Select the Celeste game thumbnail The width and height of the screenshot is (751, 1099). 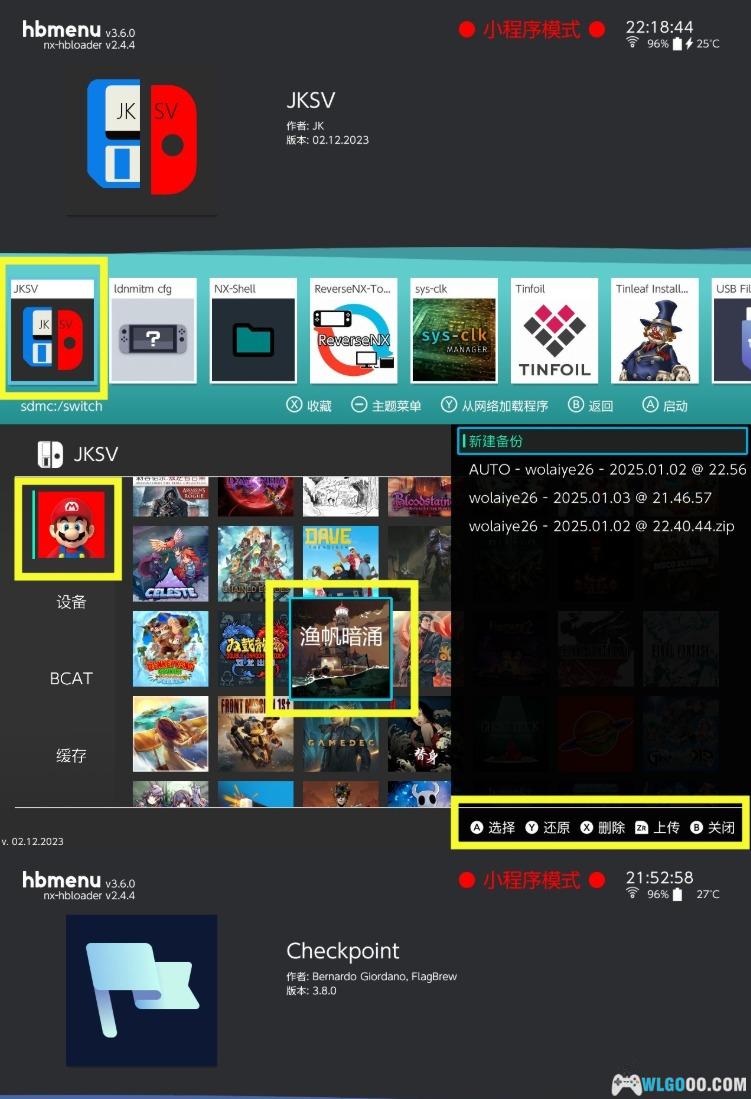pyautogui.click(x=170, y=564)
